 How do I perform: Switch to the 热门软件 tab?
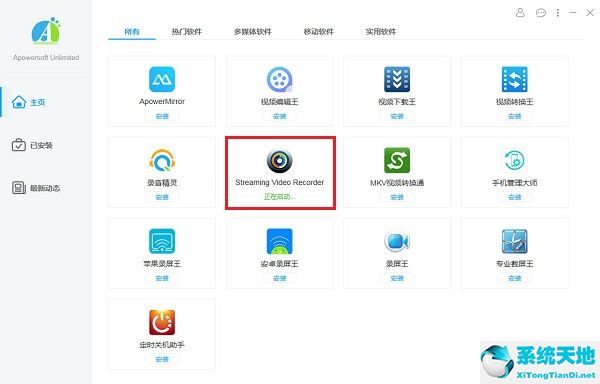pyautogui.click(x=186, y=31)
